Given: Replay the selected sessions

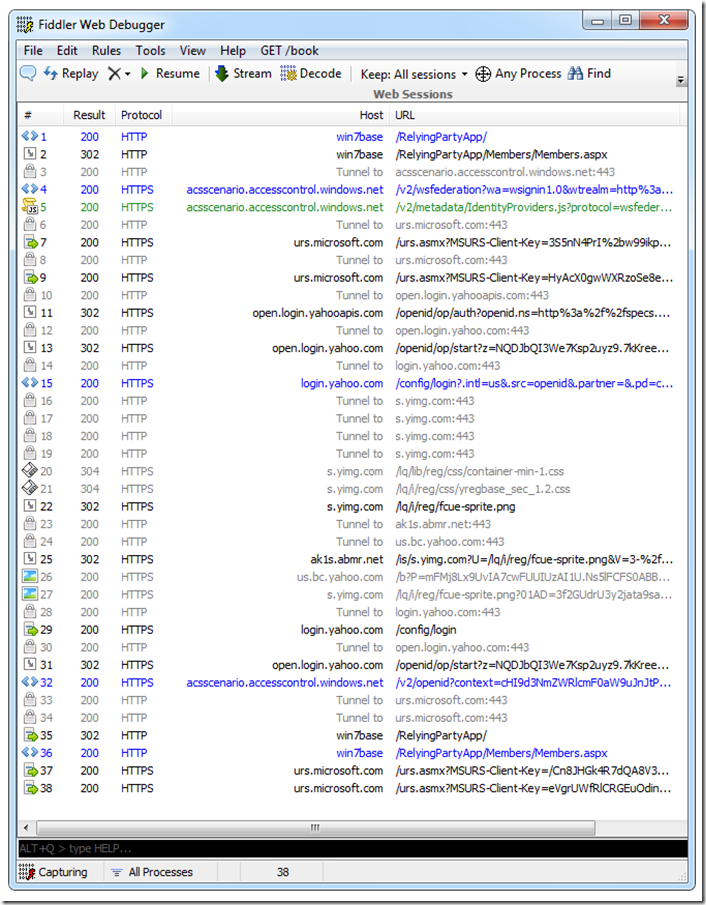Looking at the screenshot, I should coord(71,74).
